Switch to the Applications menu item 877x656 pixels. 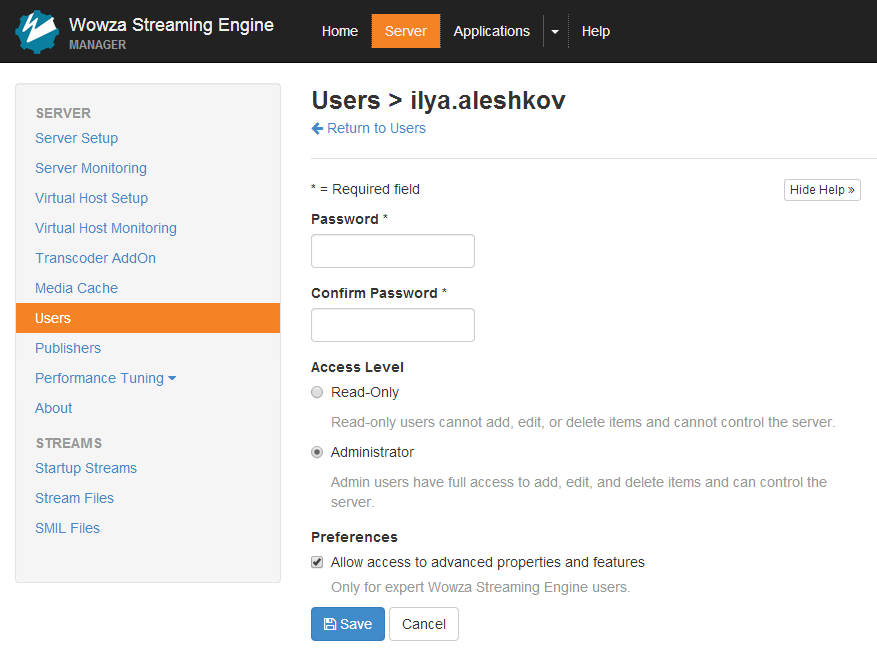[x=491, y=31]
